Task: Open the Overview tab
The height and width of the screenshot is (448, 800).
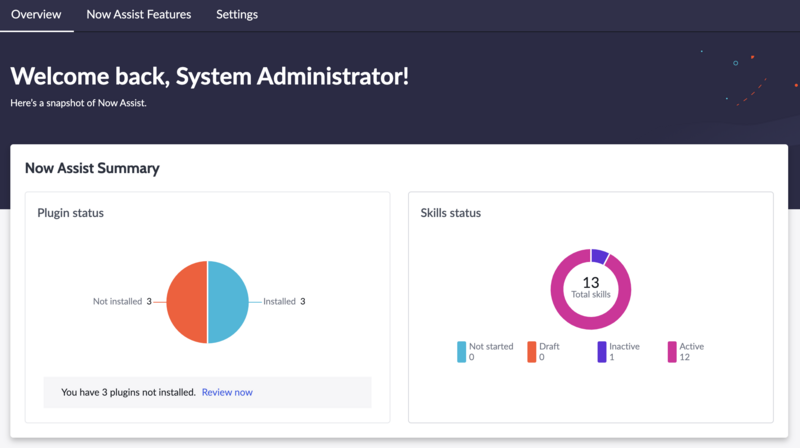Action: coord(36,14)
